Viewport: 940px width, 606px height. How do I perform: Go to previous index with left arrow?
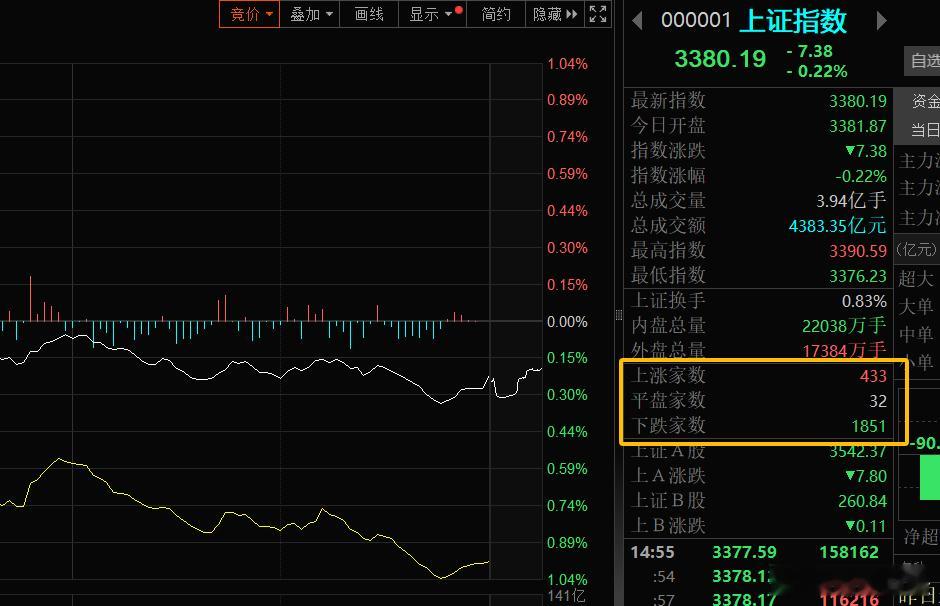coord(637,21)
